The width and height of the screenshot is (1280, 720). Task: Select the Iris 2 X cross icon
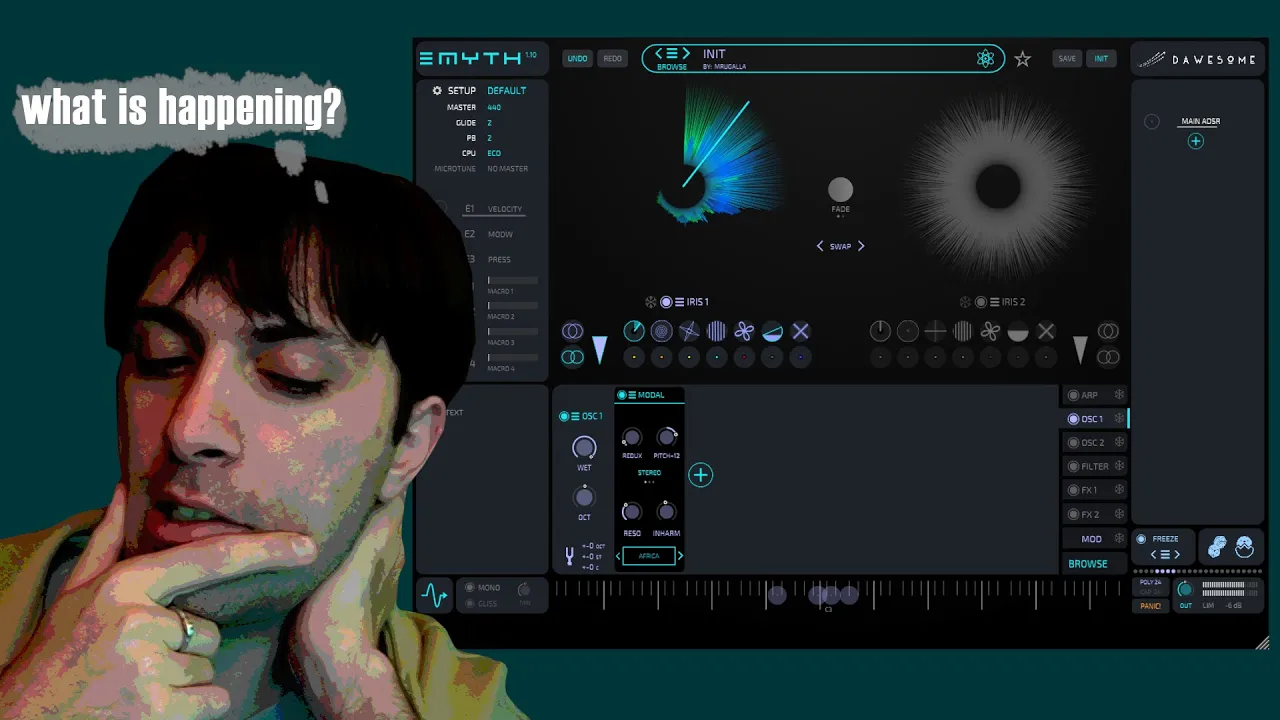click(1046, 331)
